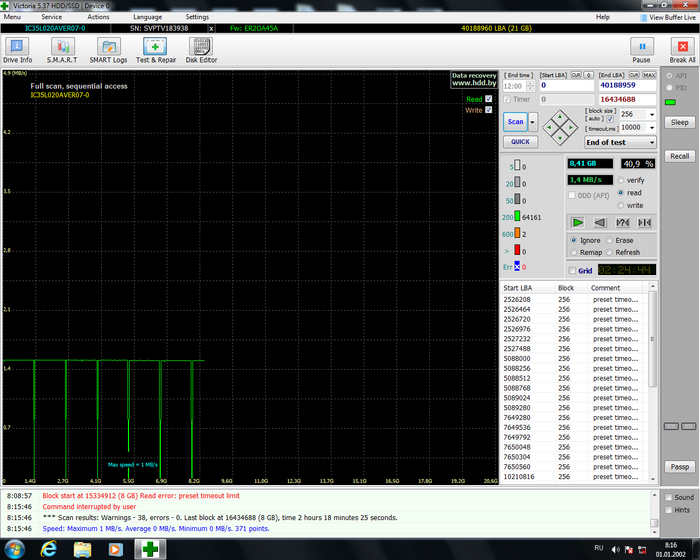Open the timeout ms dropdown
This screenshot has height=560, width=700.
[x=651, y=128]
